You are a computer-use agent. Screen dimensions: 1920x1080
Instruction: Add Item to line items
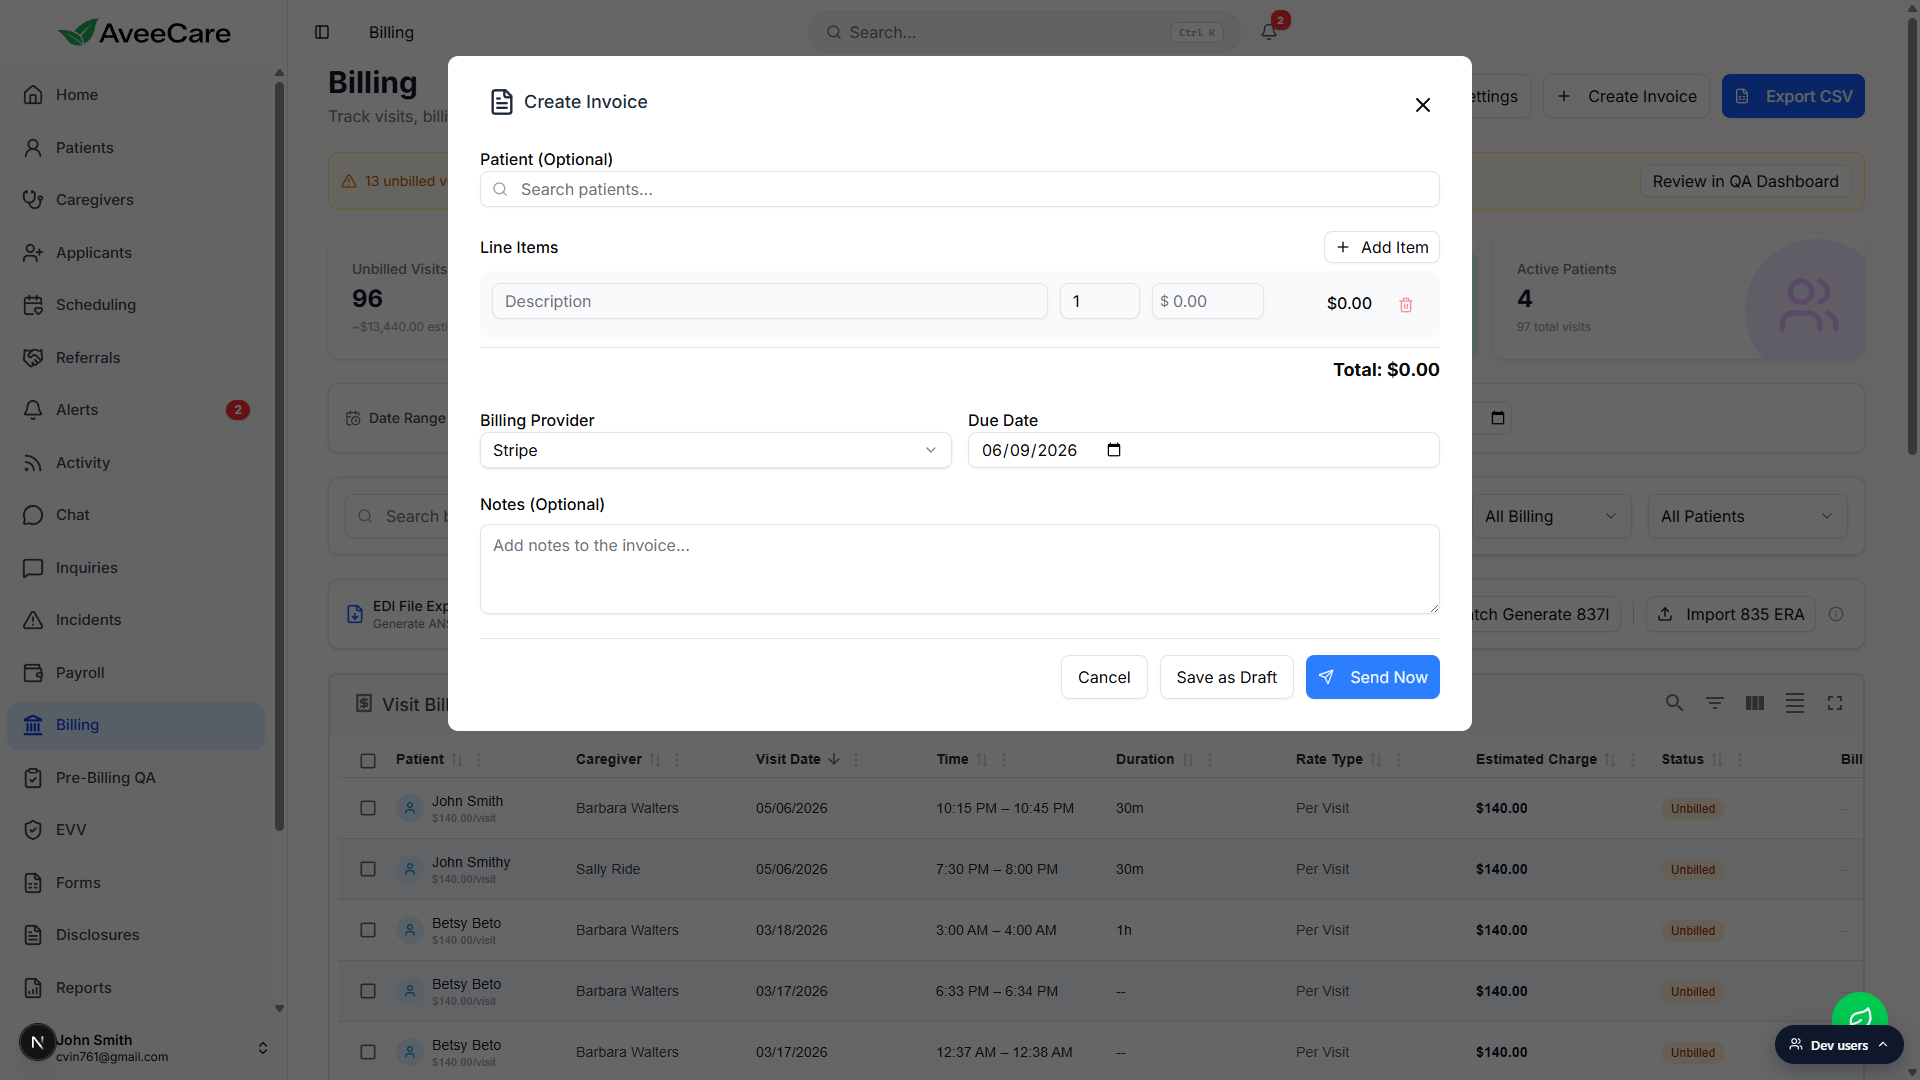coord(1382,247)
